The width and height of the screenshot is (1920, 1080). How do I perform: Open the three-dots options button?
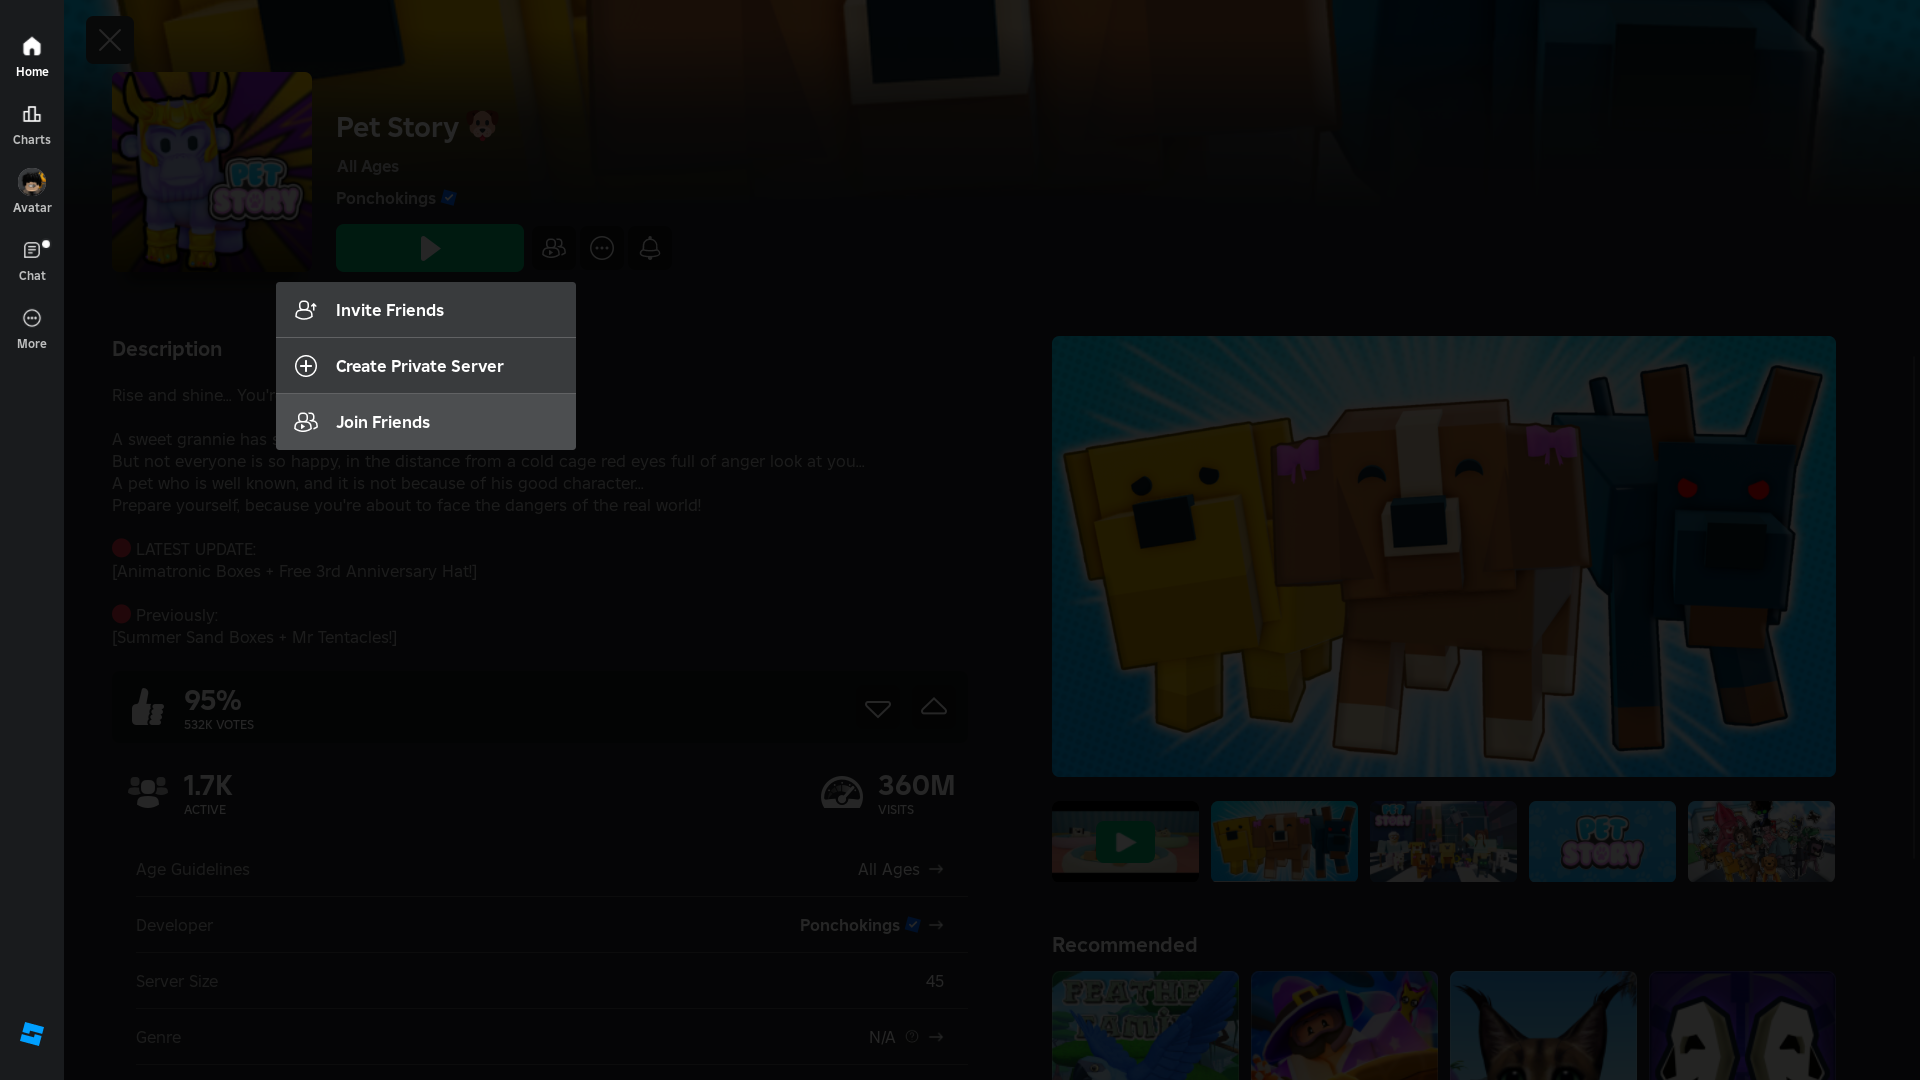coord(602,248)
